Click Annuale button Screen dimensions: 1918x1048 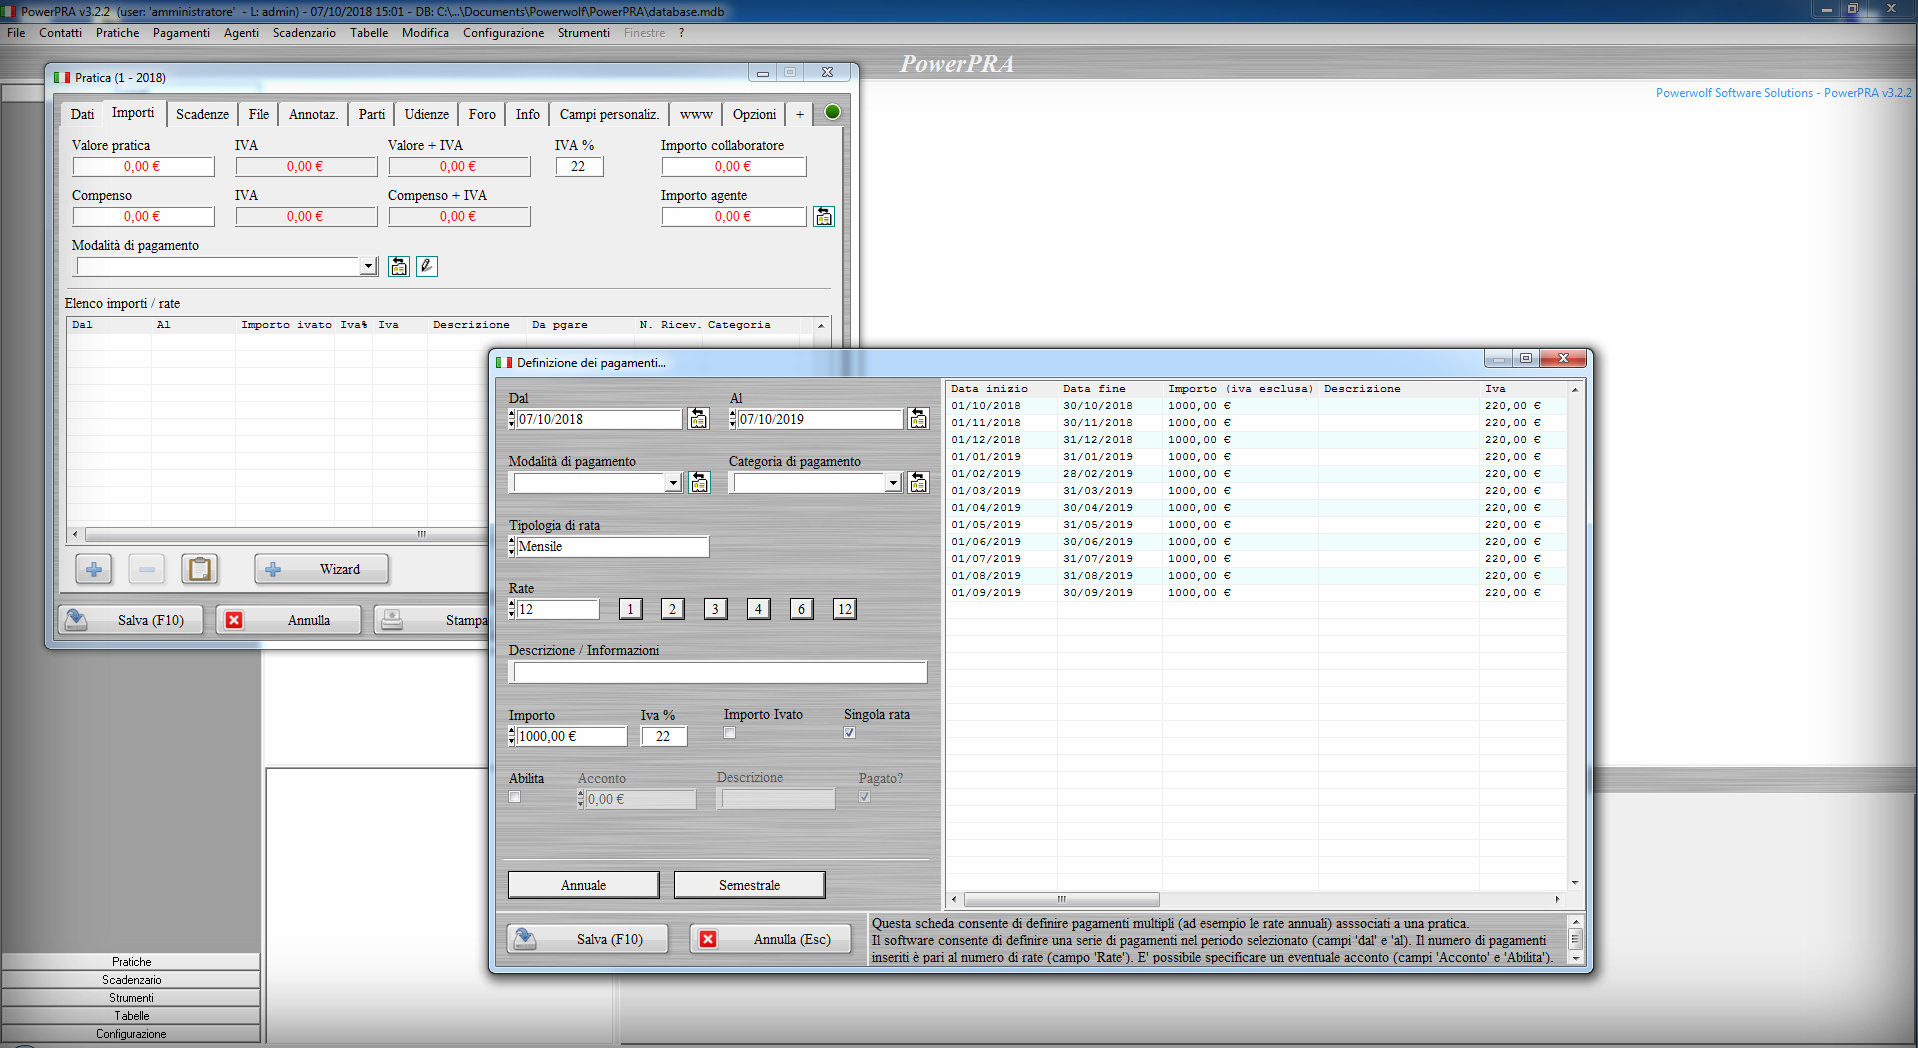point(584,885)
